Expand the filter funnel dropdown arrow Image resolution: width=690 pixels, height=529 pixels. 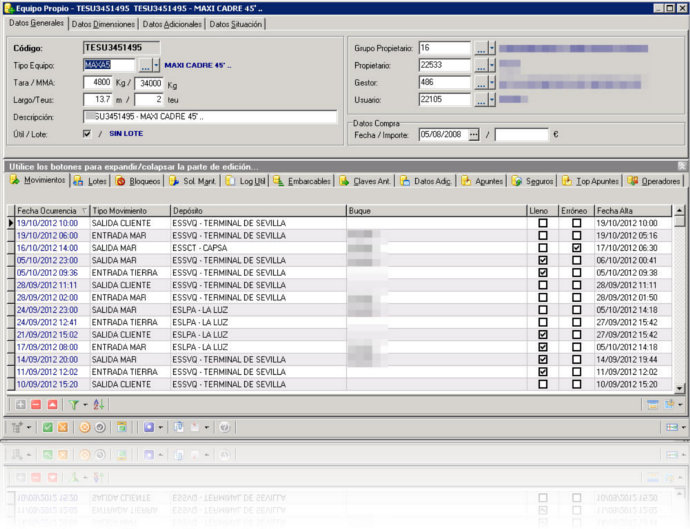85,404
